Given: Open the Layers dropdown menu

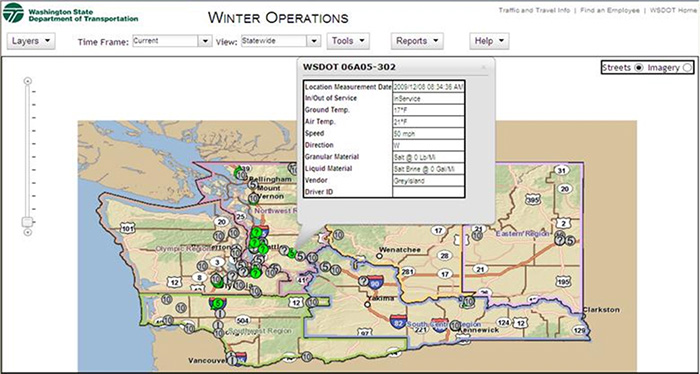Looking at the screenshot, I should click(x=31, y=41).
